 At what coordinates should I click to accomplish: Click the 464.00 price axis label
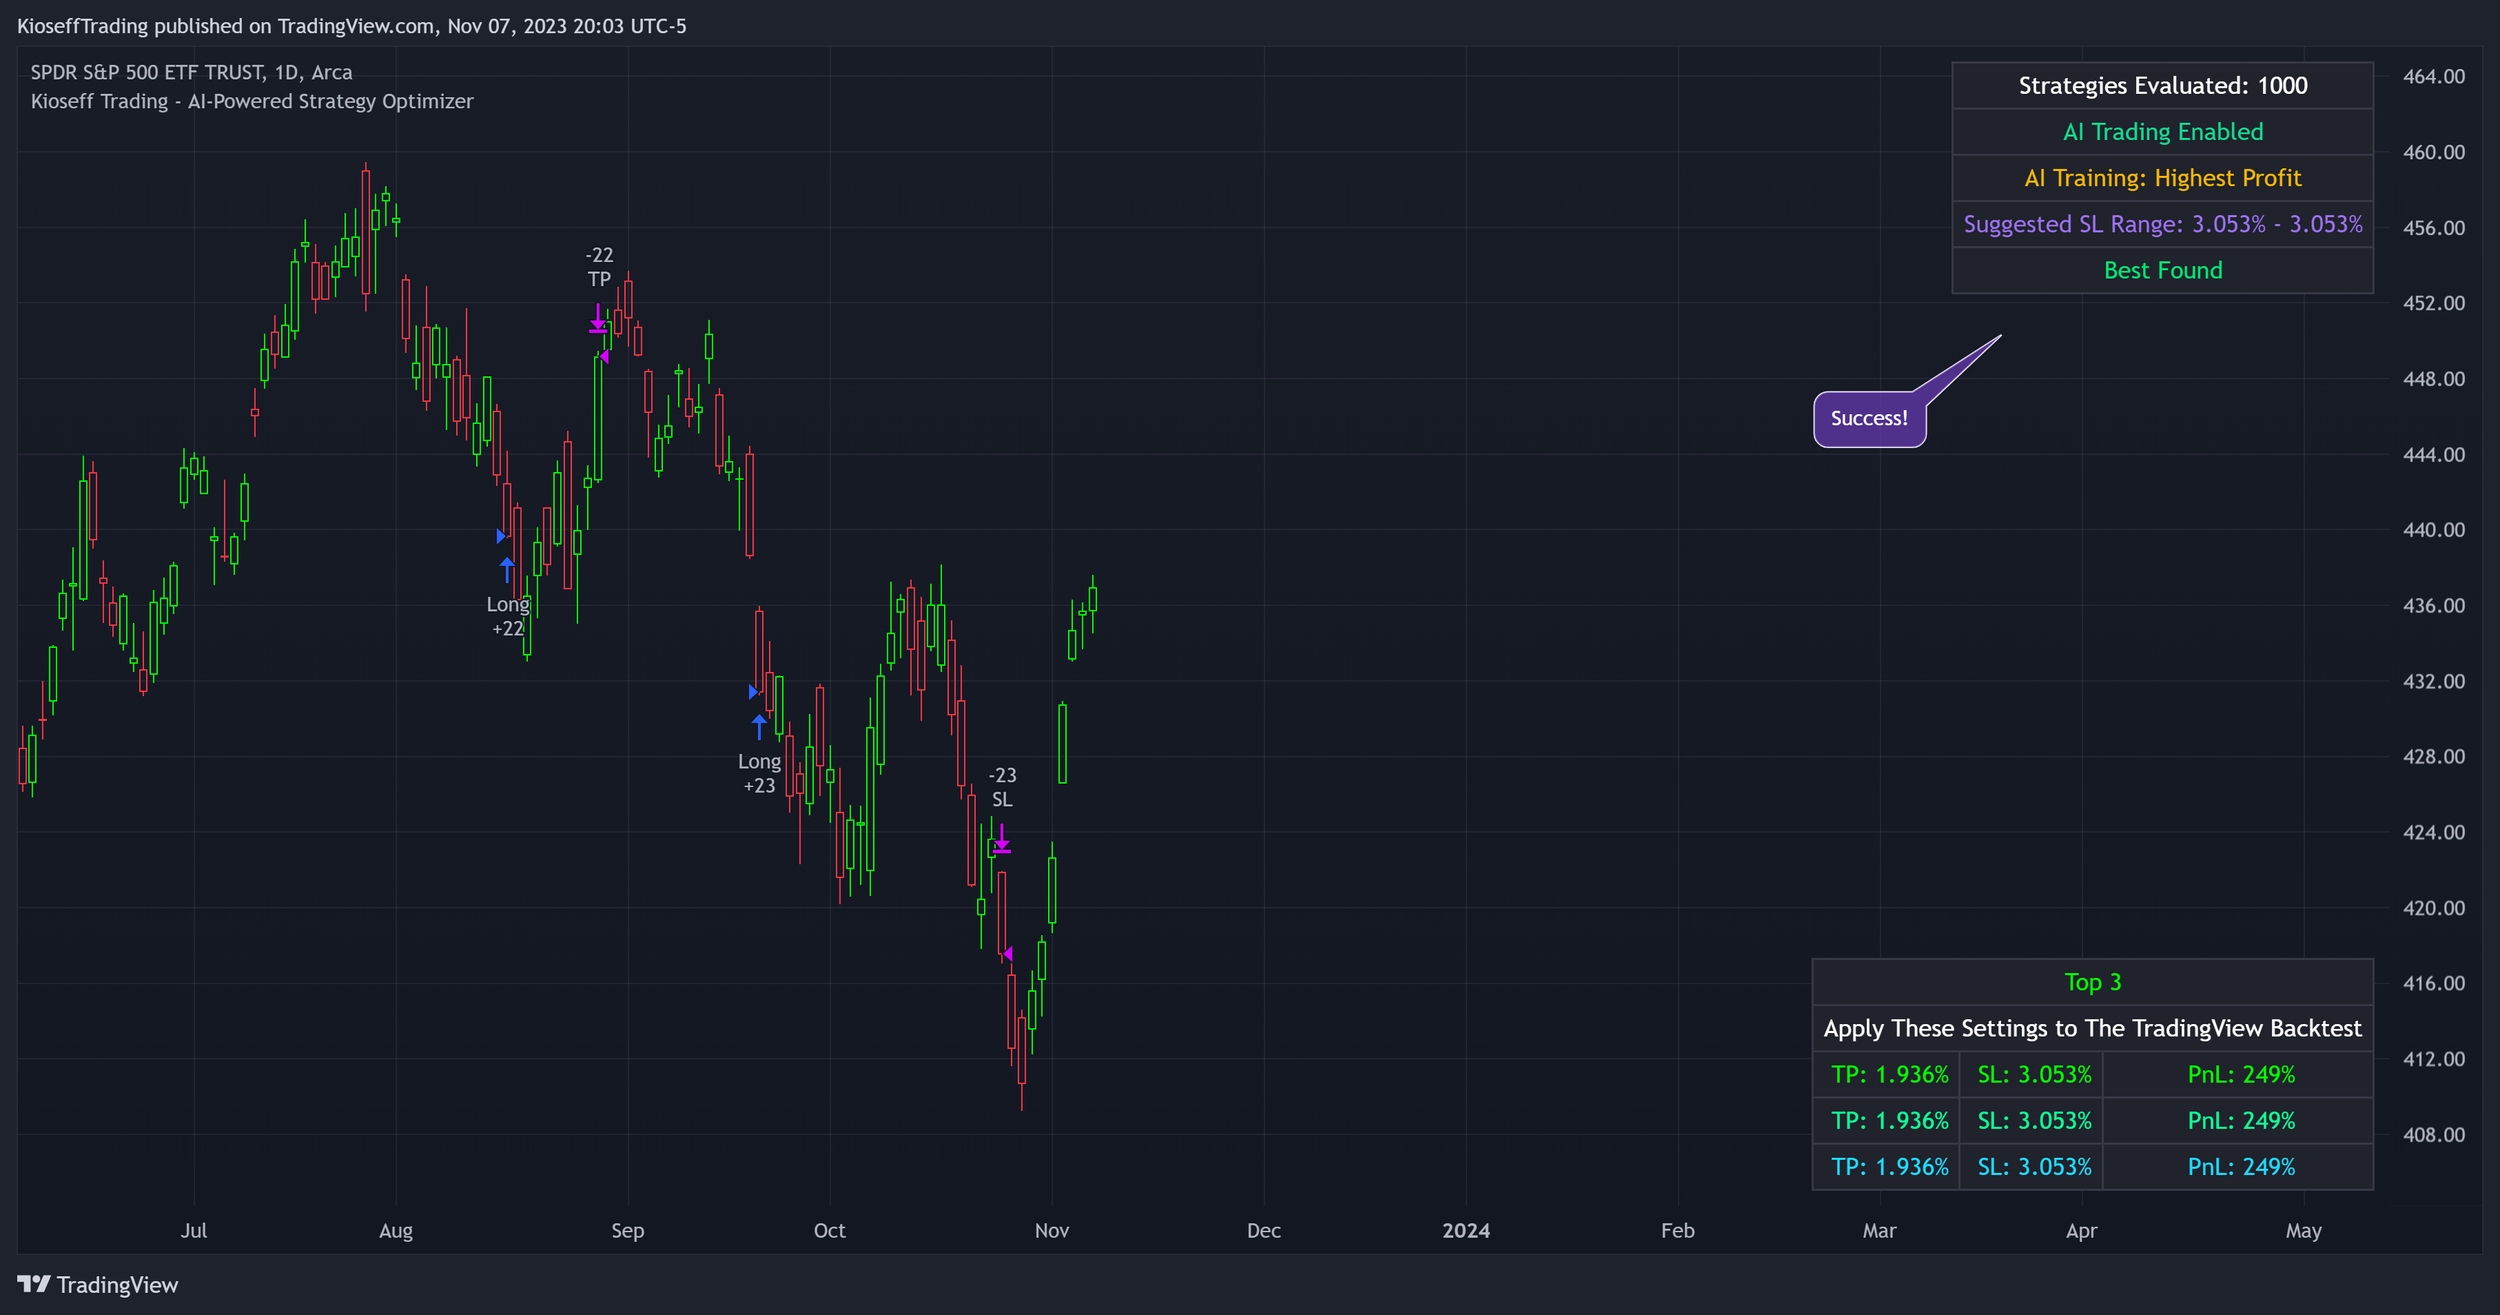pyautogui.click(x=2433, y=77)
